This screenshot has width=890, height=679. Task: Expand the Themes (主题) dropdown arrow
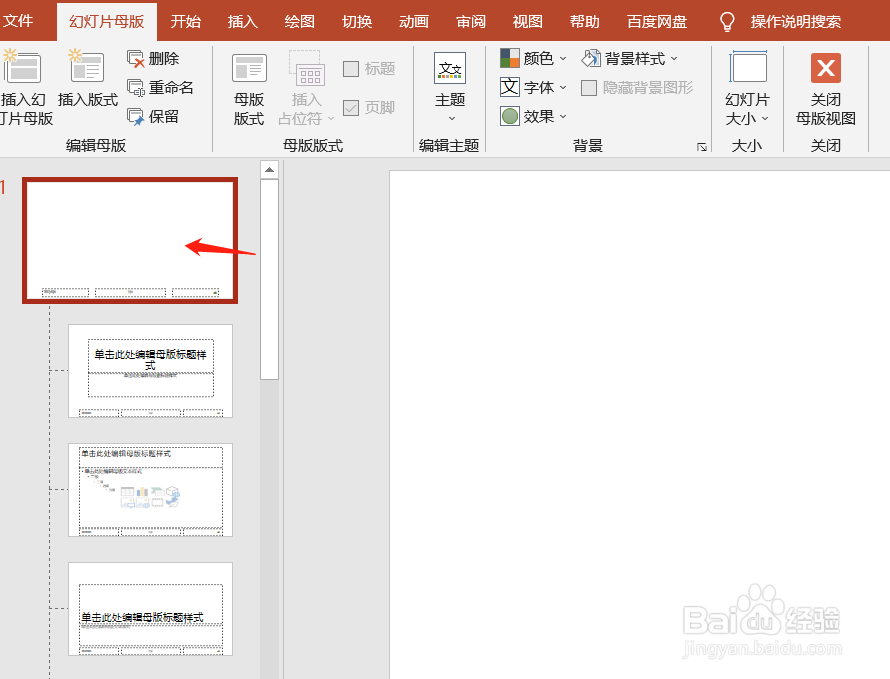pos(452,118)
